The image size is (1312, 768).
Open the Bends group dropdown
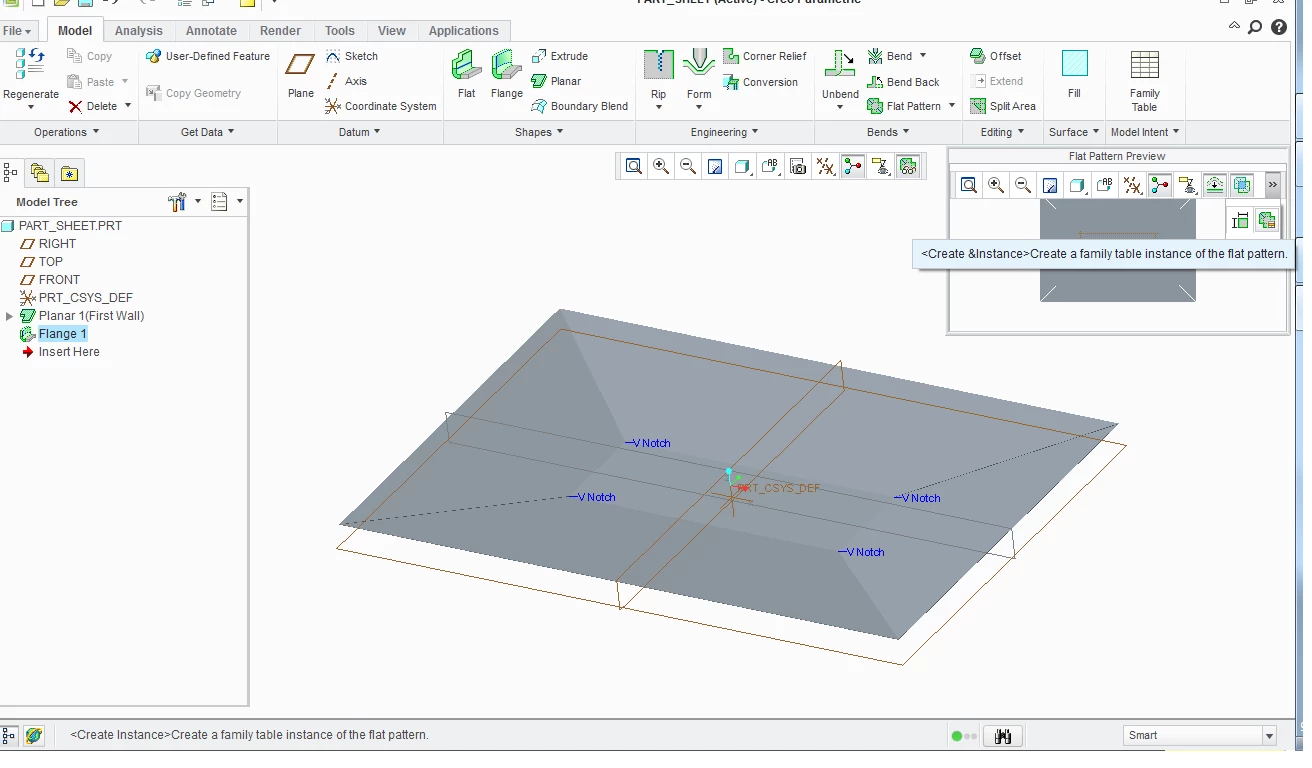pos(889,132)
